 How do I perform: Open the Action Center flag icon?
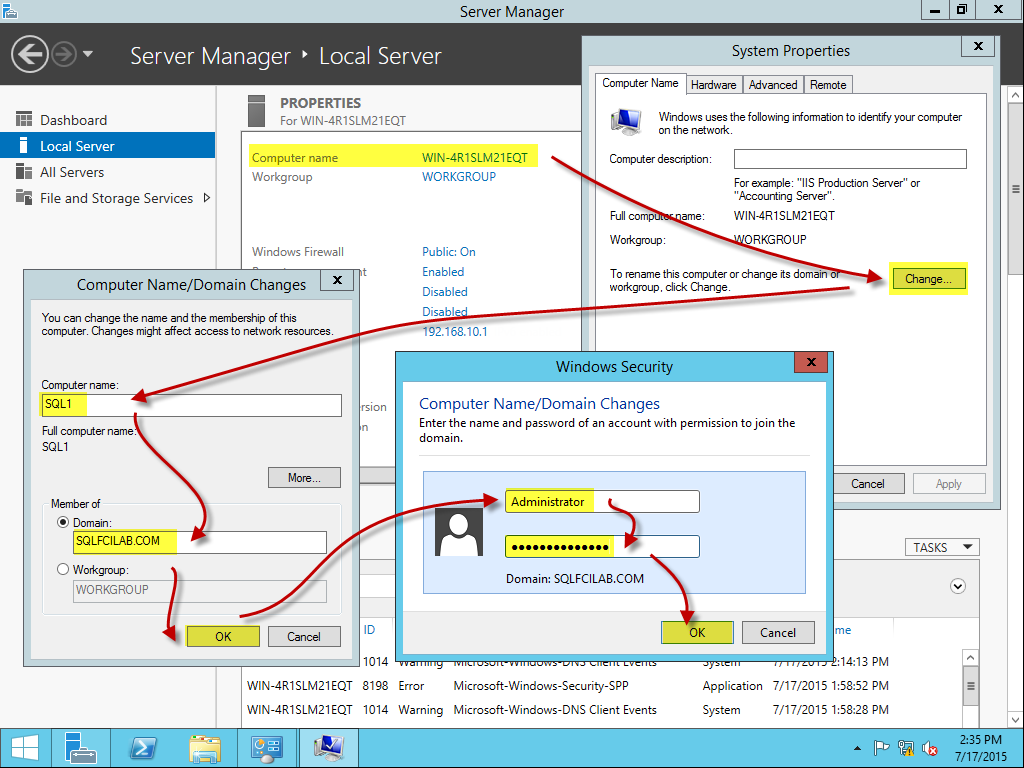pyautogui.click(x=881, y=748)
